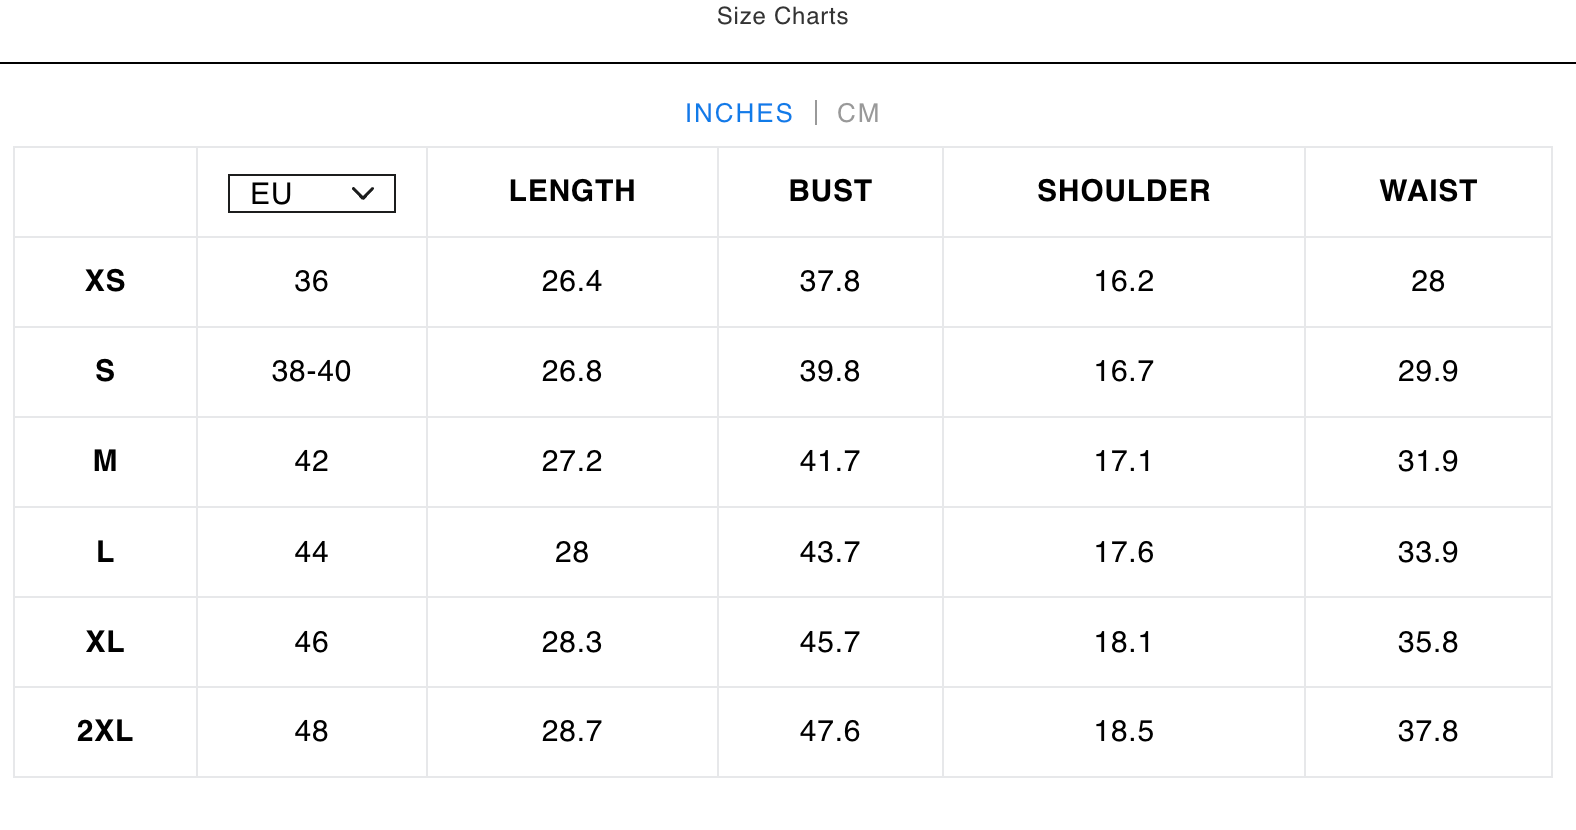Select the S size row label
The height and width of the screenshot is (830, 1576).
point(105,371)
